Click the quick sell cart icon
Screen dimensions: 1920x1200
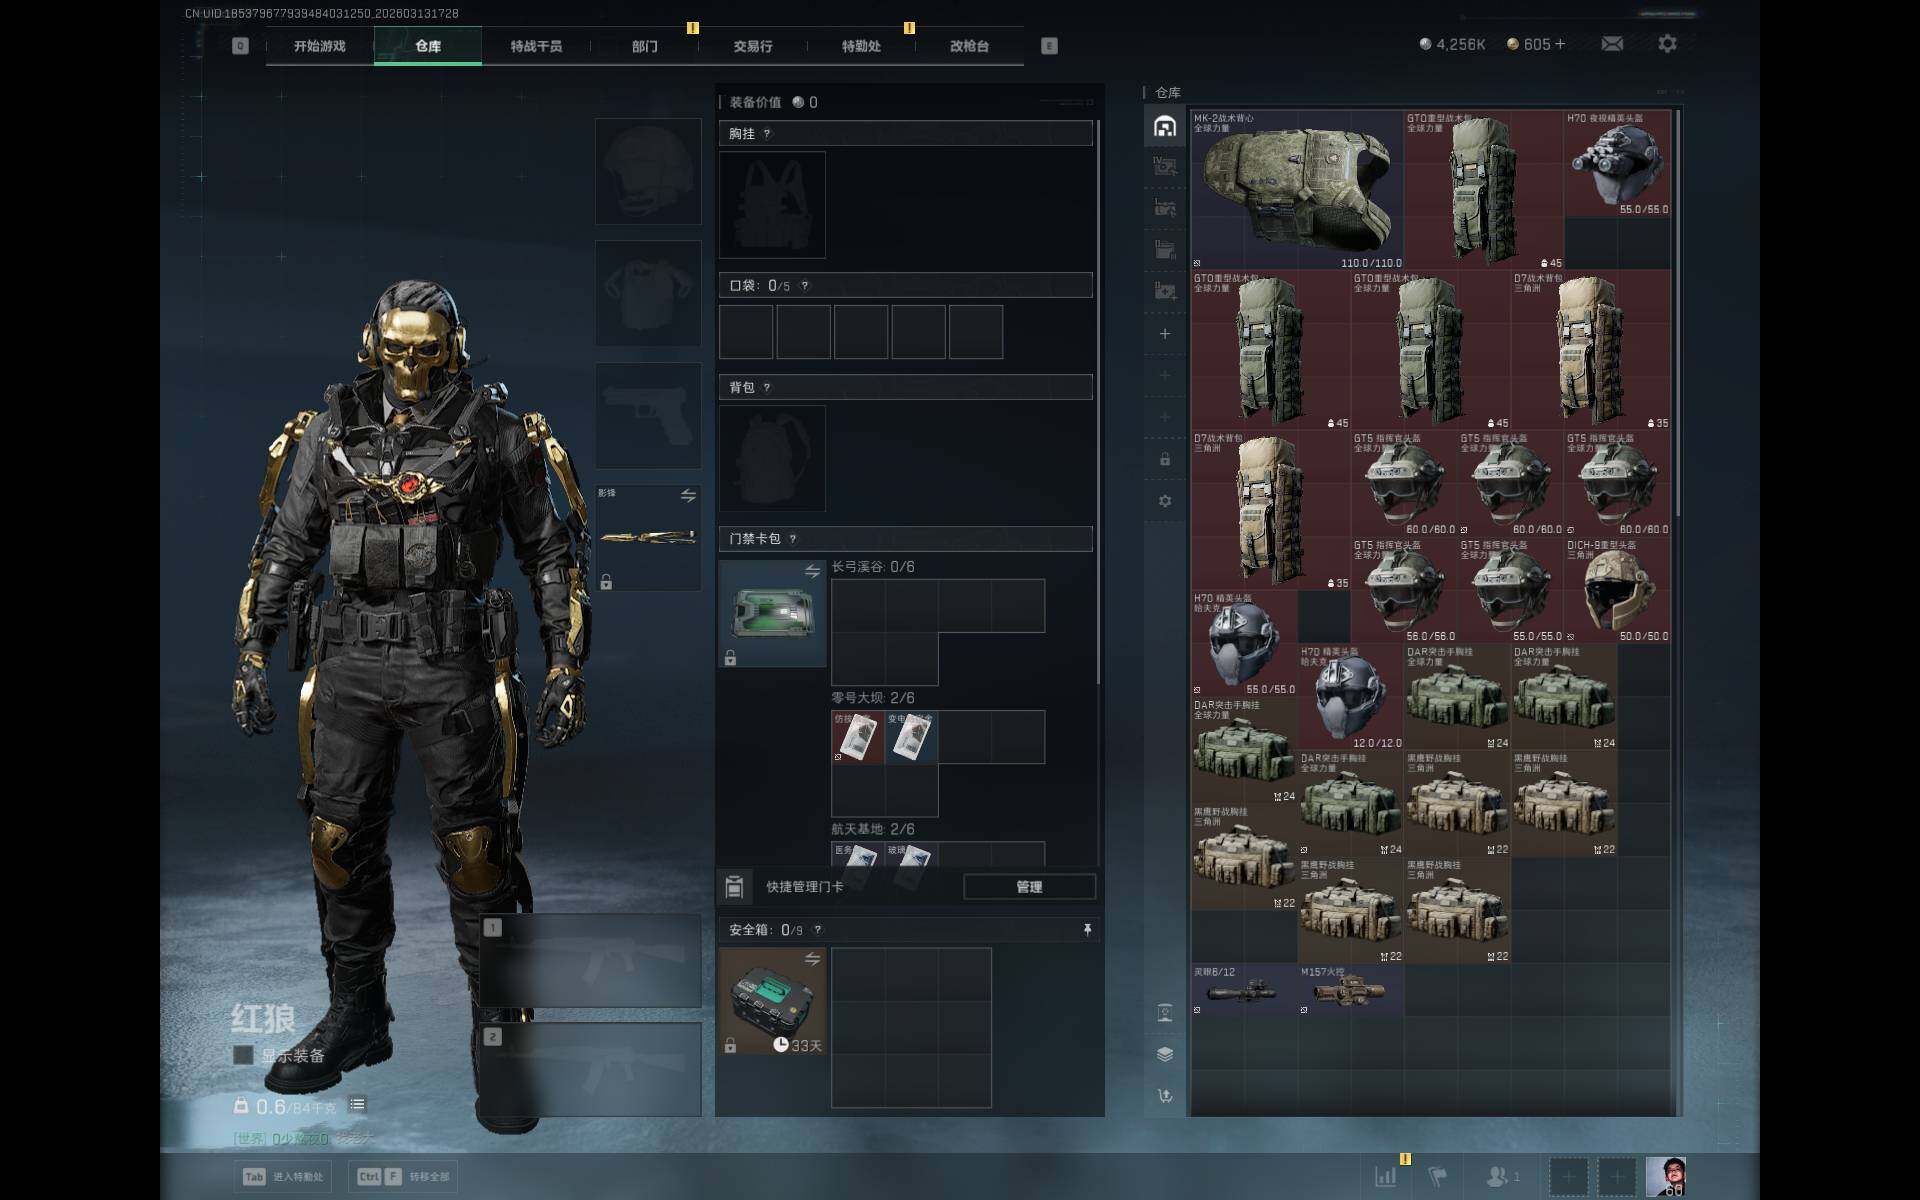(x=1165, y=1096)
